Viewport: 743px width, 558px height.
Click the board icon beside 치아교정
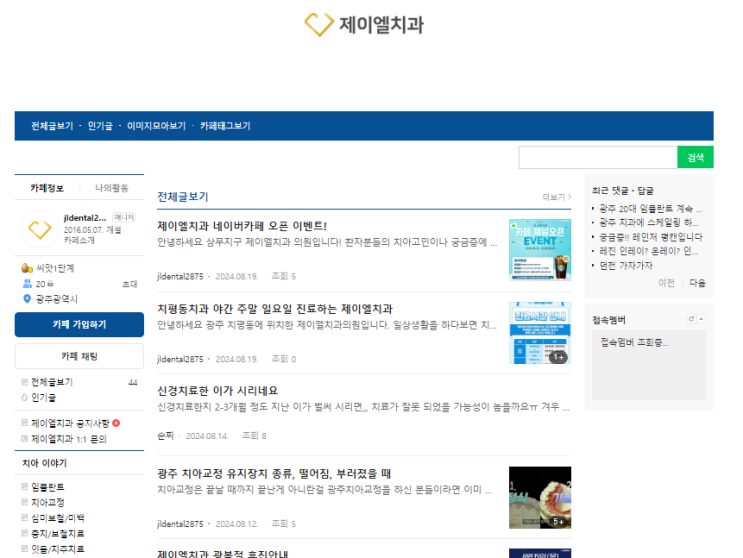(25, 502)
